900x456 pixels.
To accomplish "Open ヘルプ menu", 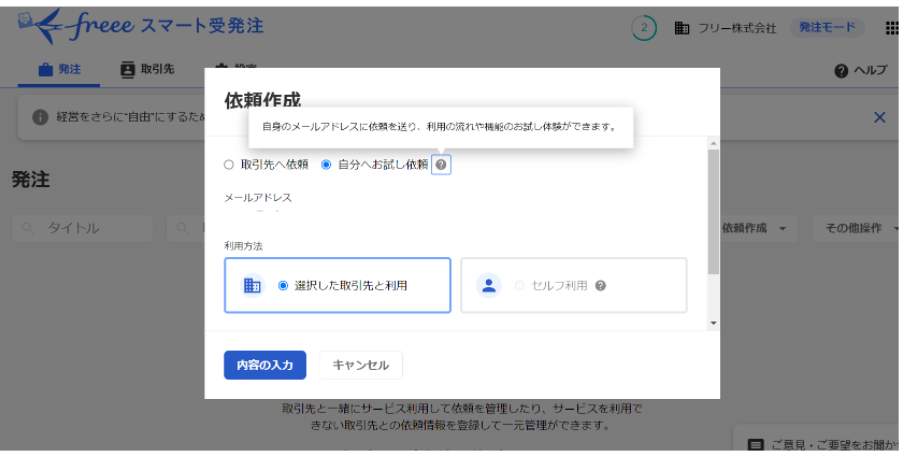I will coord(861,71).
